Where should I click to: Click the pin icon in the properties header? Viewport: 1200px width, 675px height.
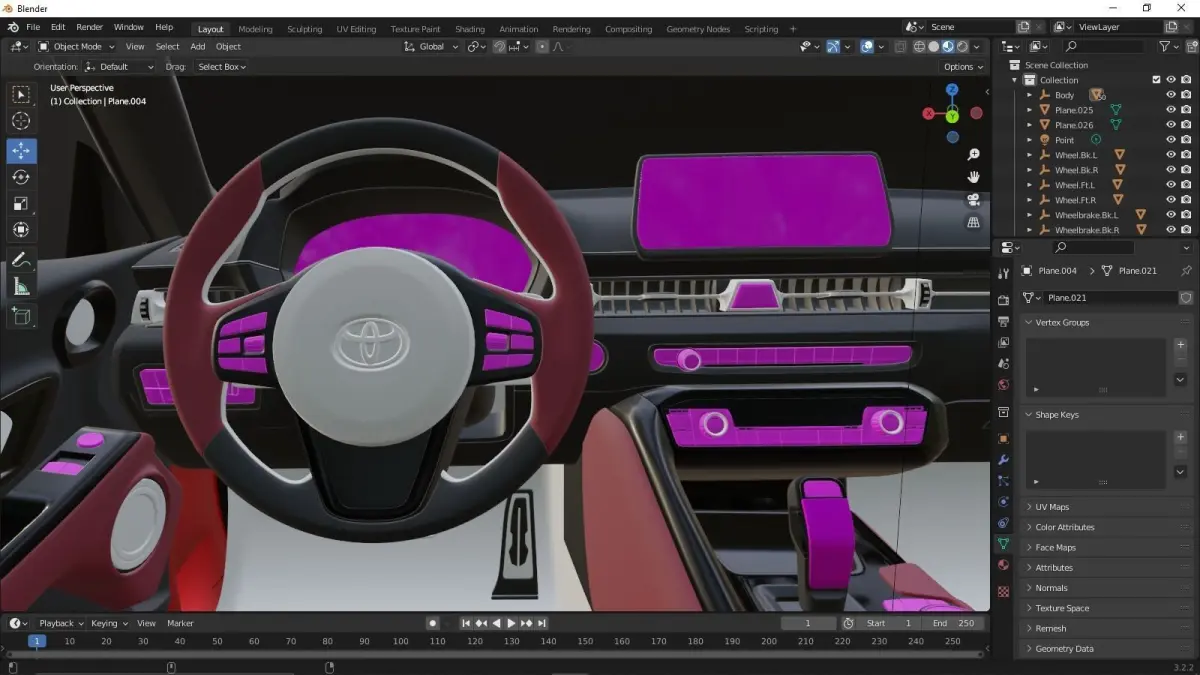click(1186, 271)
